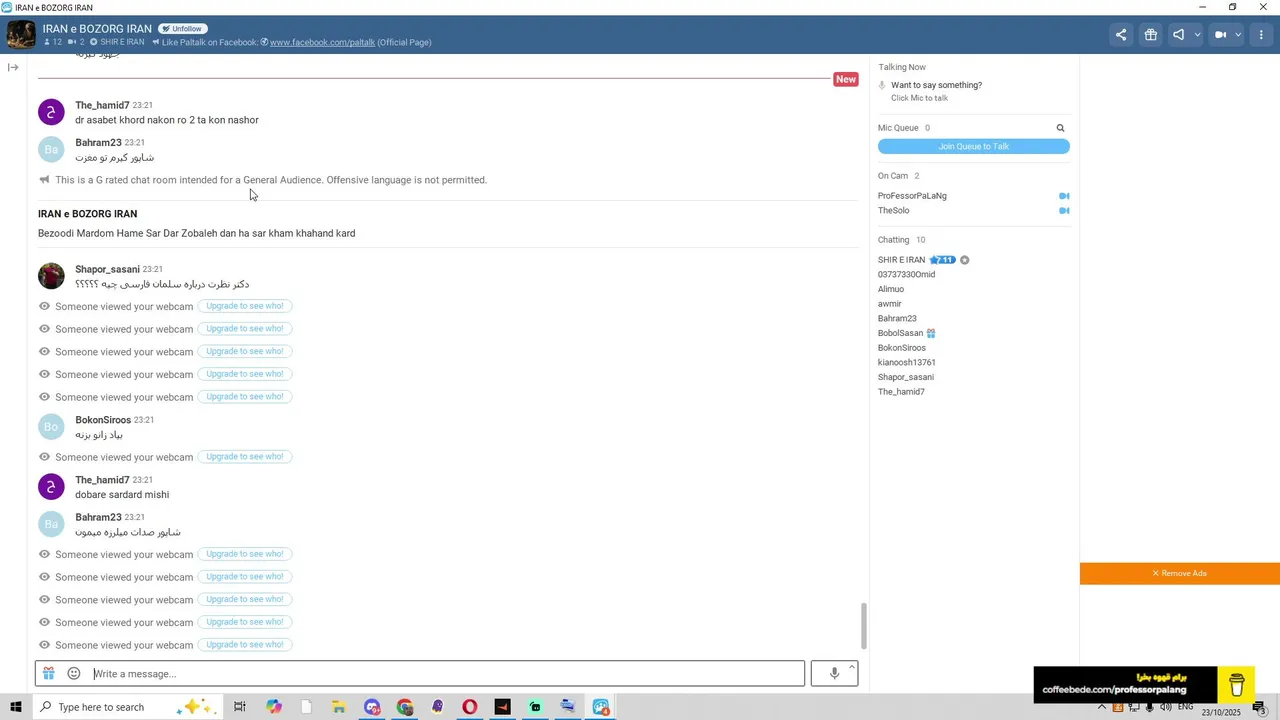1280x720 pixels.
Task: Click Remove Ads orange button
Action: [1180, 574]
